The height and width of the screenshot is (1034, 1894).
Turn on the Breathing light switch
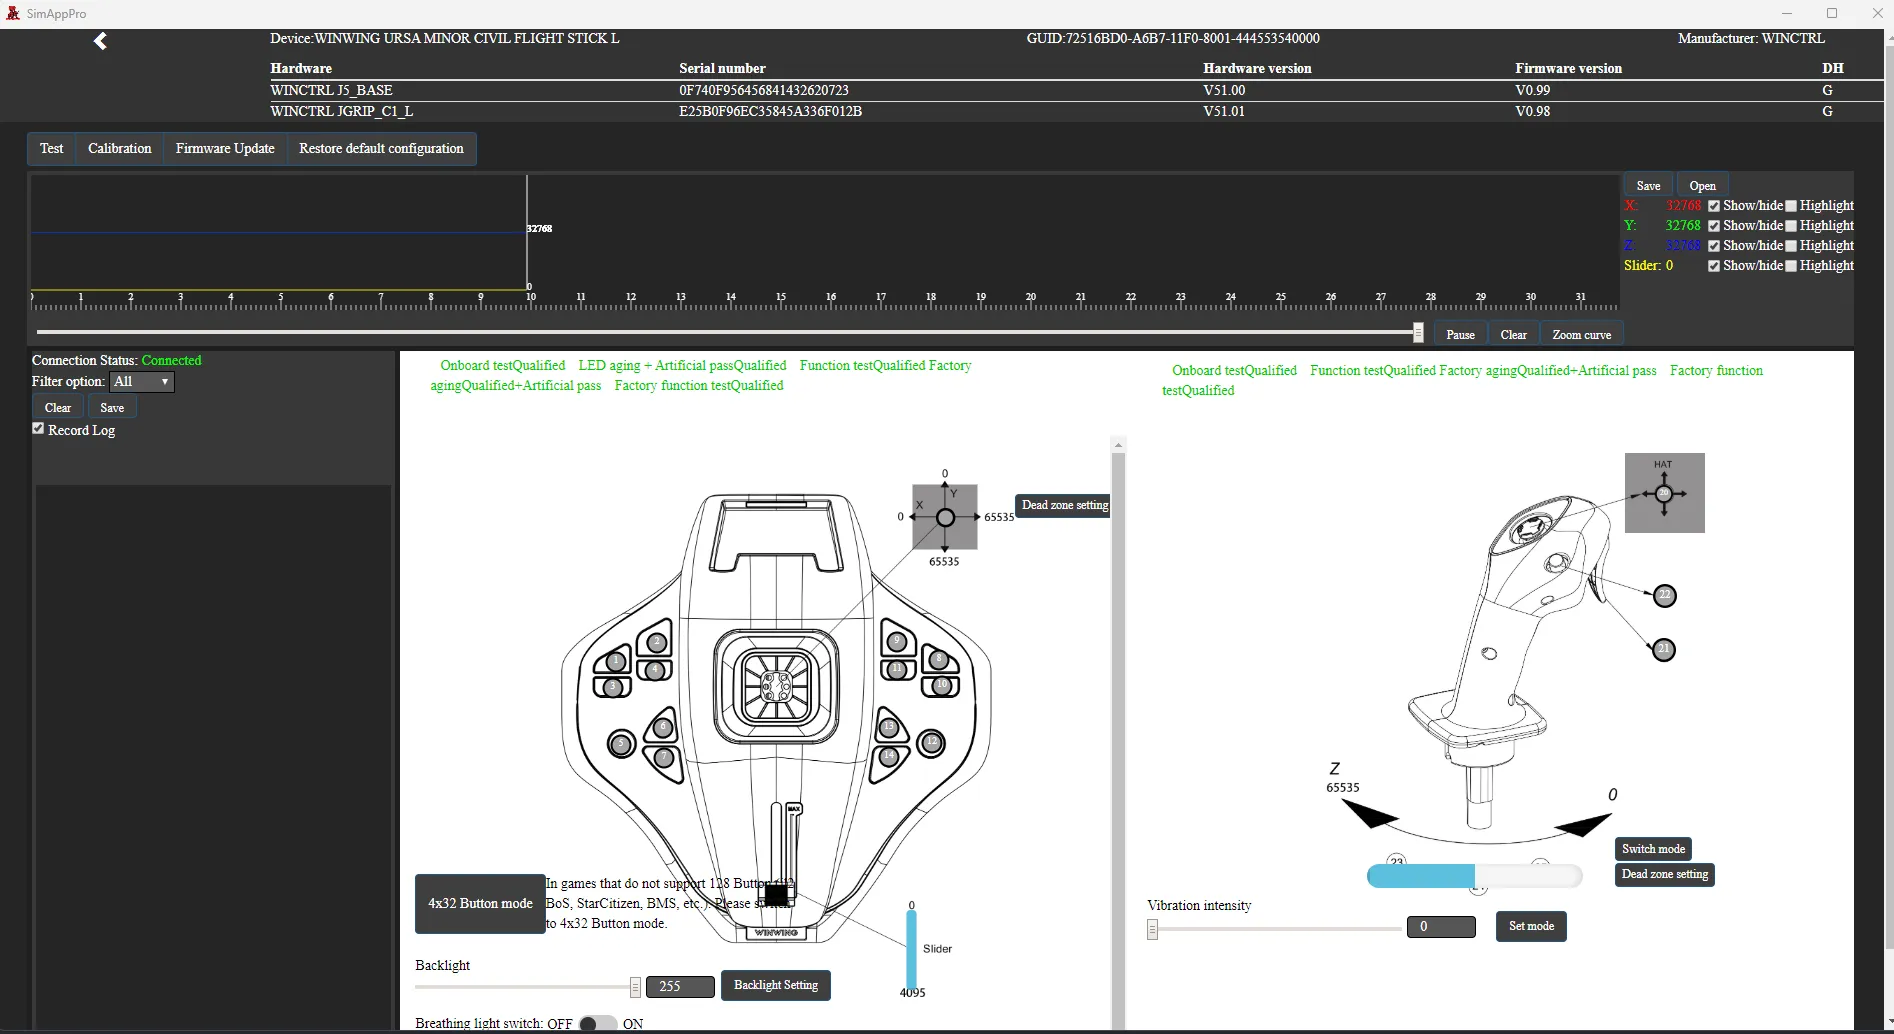click(598, 1023)
